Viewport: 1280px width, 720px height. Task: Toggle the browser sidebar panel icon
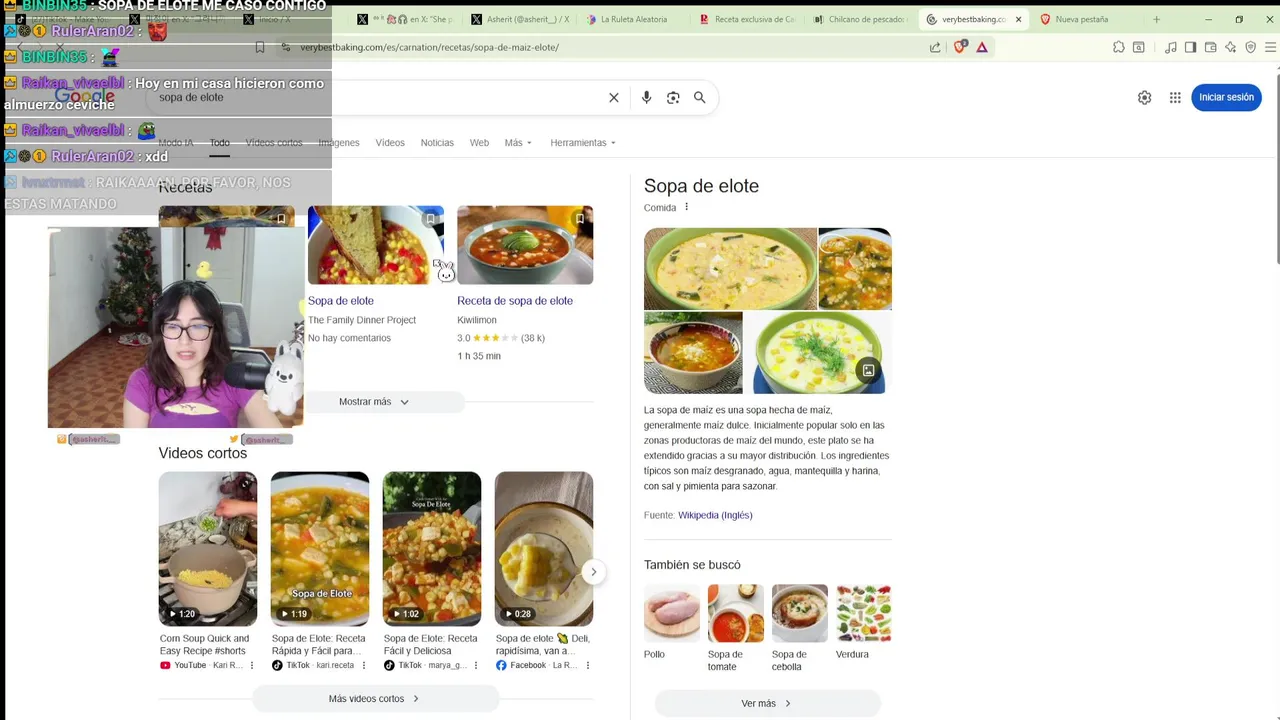[1190, 47]
